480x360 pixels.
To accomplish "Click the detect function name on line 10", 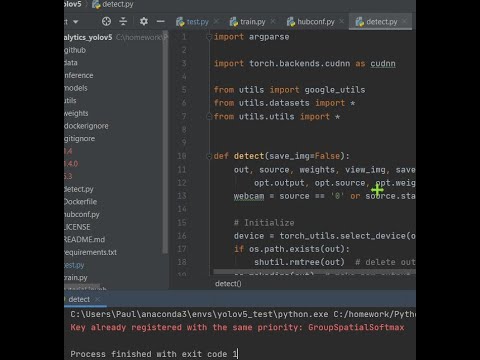I will pos(249,156).
